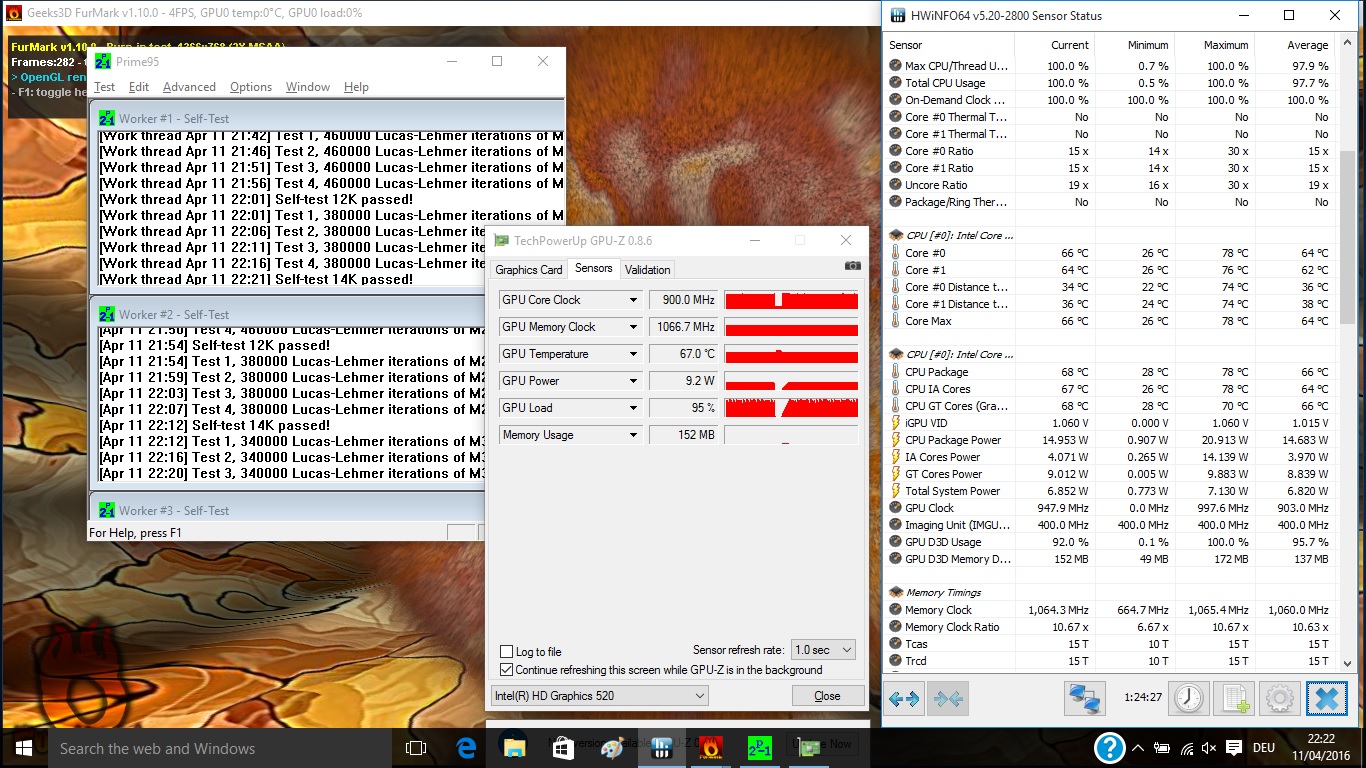
Task: Open Task View on the taskbar
Action: coord(416,748)
